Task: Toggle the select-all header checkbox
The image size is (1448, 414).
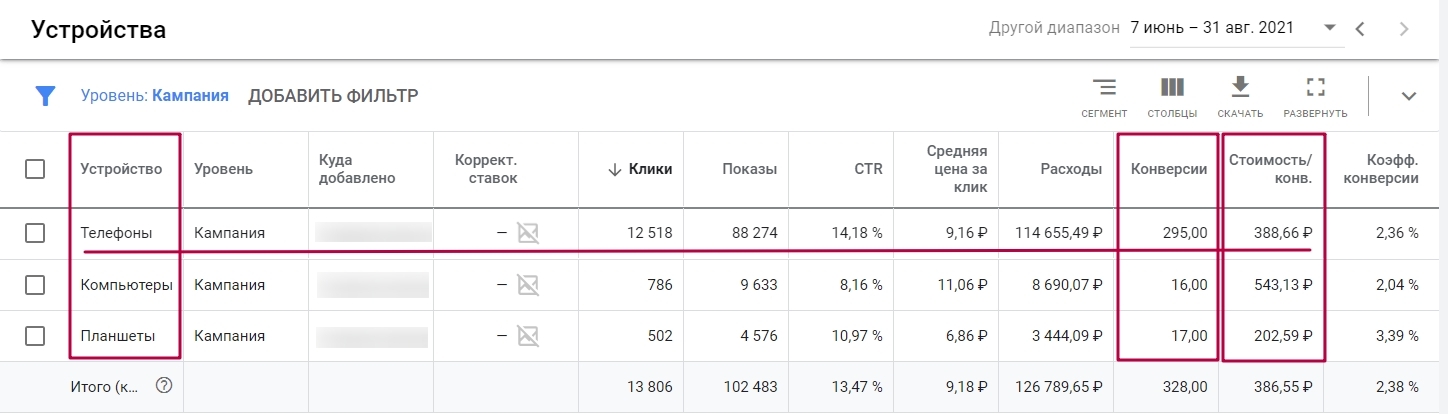Action: (x=35, y=169)
